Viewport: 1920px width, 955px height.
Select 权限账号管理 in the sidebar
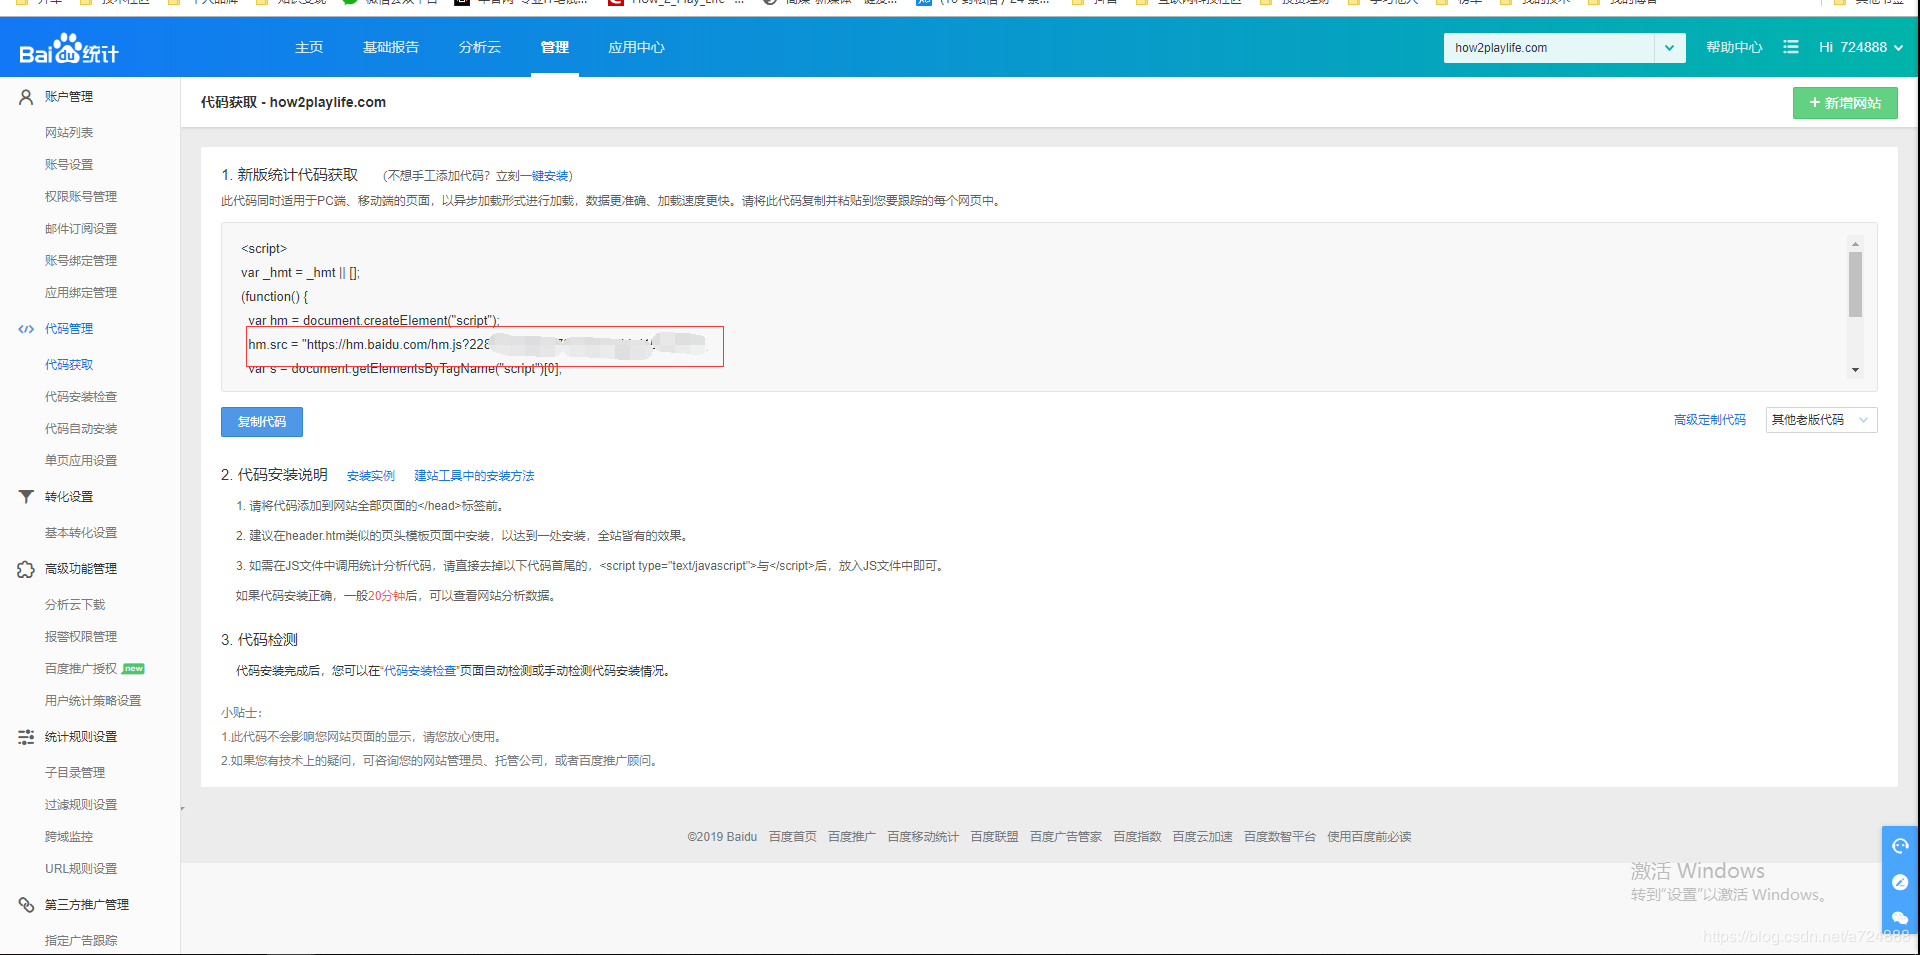pyautogui.click(x=81, y=197)
